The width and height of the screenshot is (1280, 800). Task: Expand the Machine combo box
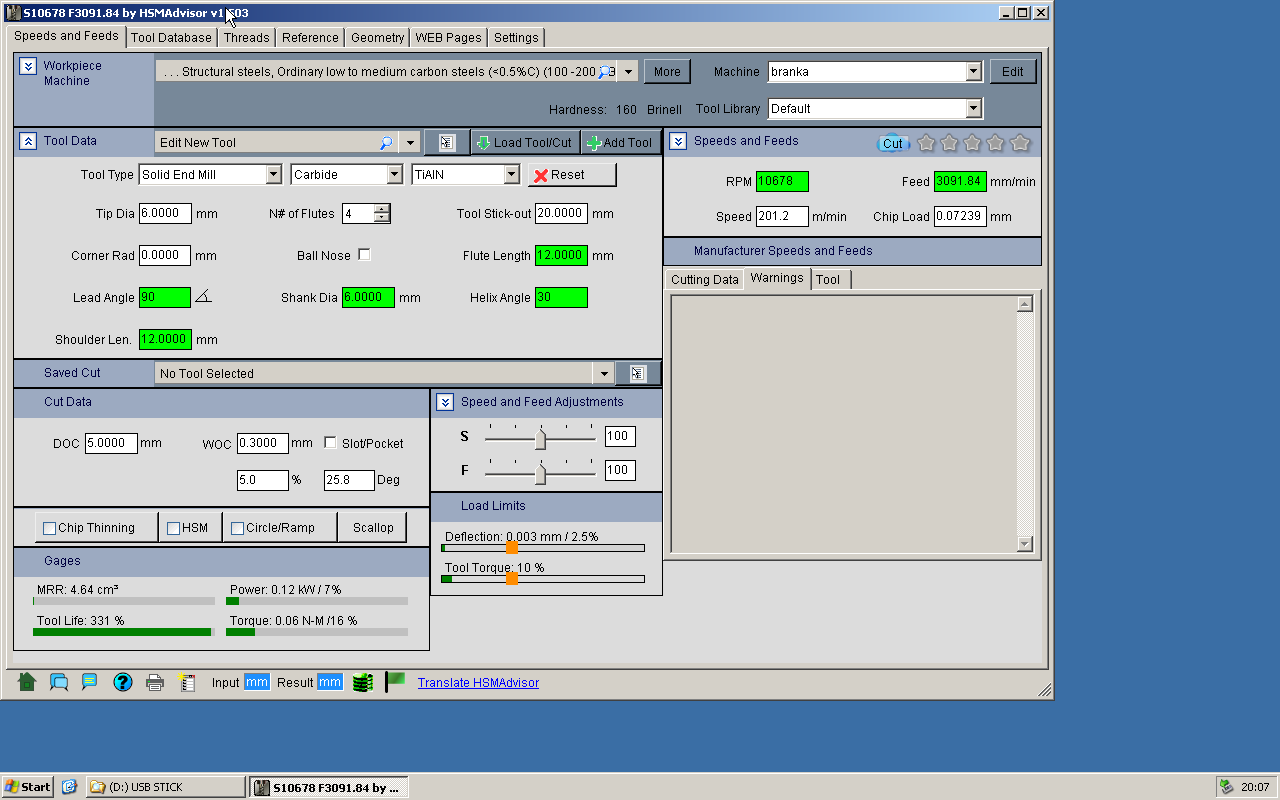coord(973,72)
